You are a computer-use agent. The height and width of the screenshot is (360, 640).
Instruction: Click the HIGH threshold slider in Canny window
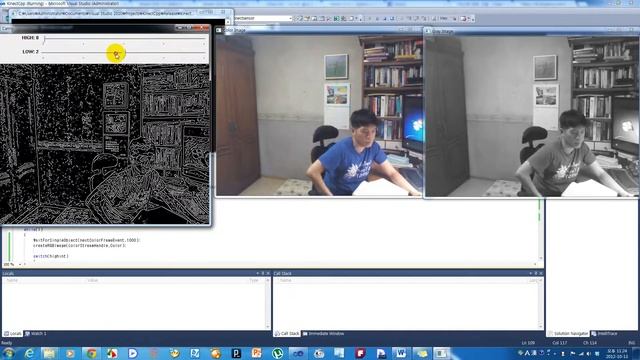pyautogui.click(x=124, y=38)
